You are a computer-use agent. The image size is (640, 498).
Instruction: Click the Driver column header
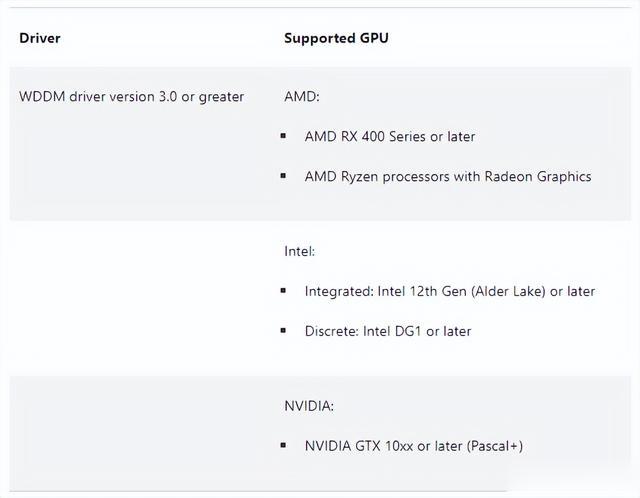40,38
